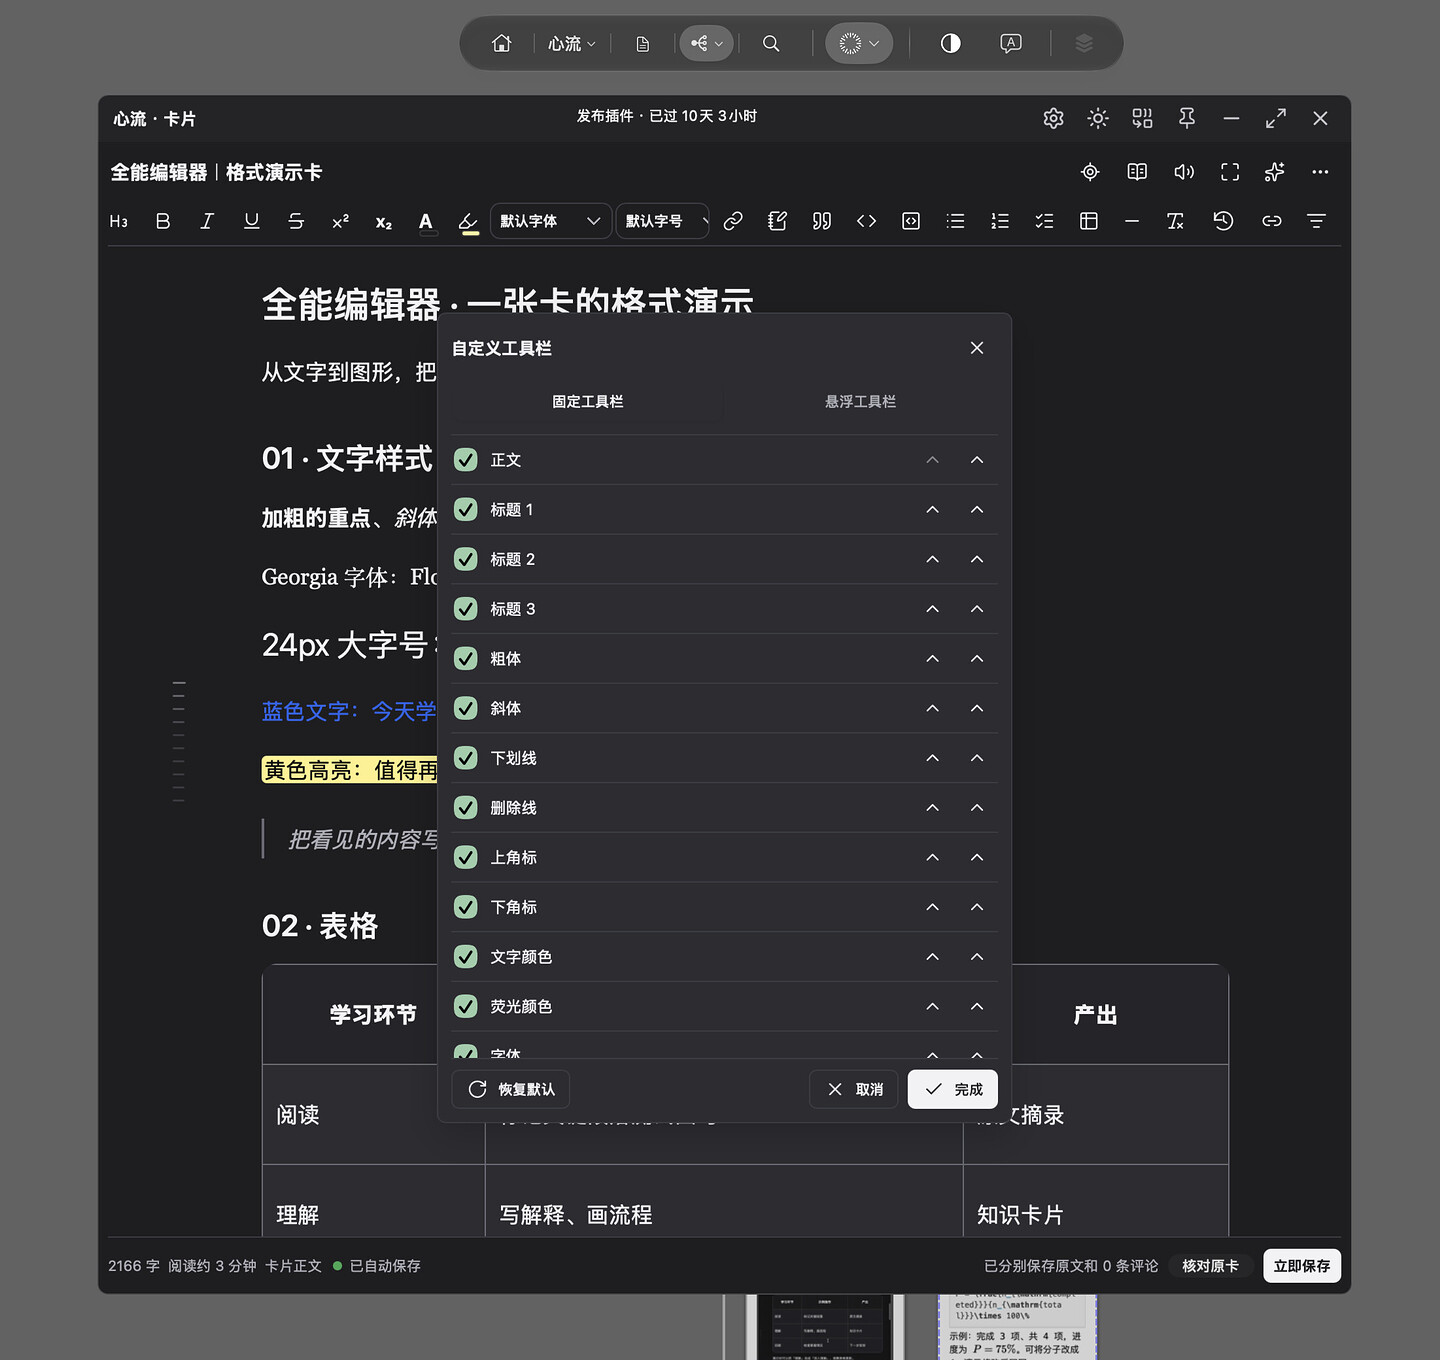This screenshot has width=1440, height=1360.
Task: Open text color A tool
Action: (x=426, y=221)
